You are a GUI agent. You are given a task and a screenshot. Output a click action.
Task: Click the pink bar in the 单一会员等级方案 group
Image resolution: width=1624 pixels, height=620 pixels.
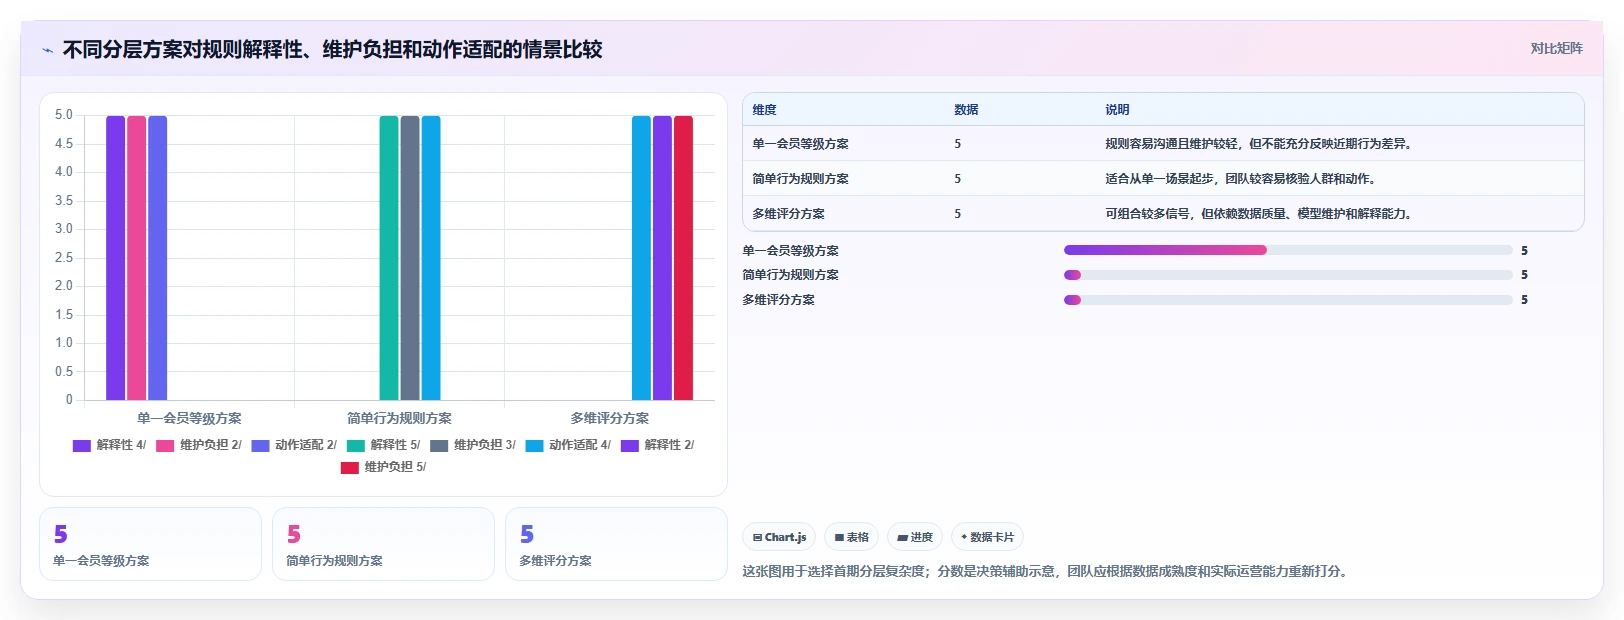[136, 258]
